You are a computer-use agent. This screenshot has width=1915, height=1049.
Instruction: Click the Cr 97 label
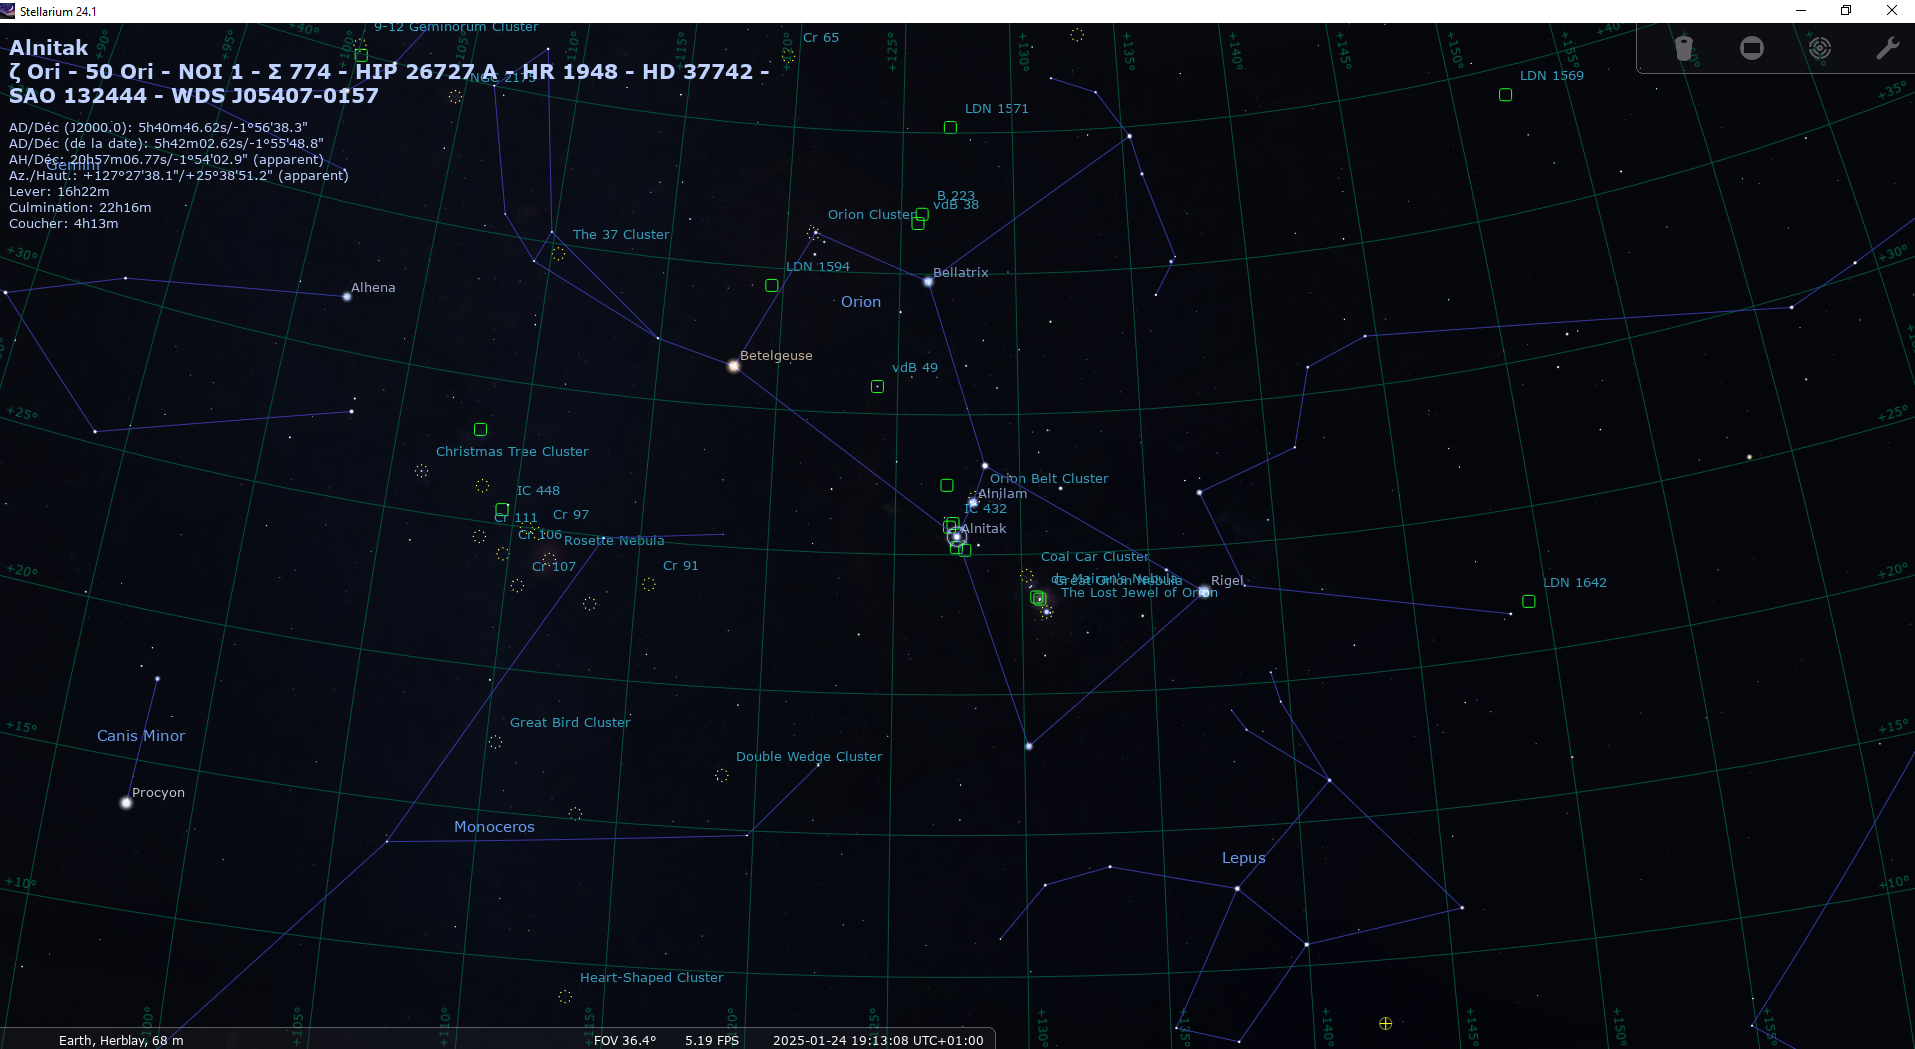(571, 515)
